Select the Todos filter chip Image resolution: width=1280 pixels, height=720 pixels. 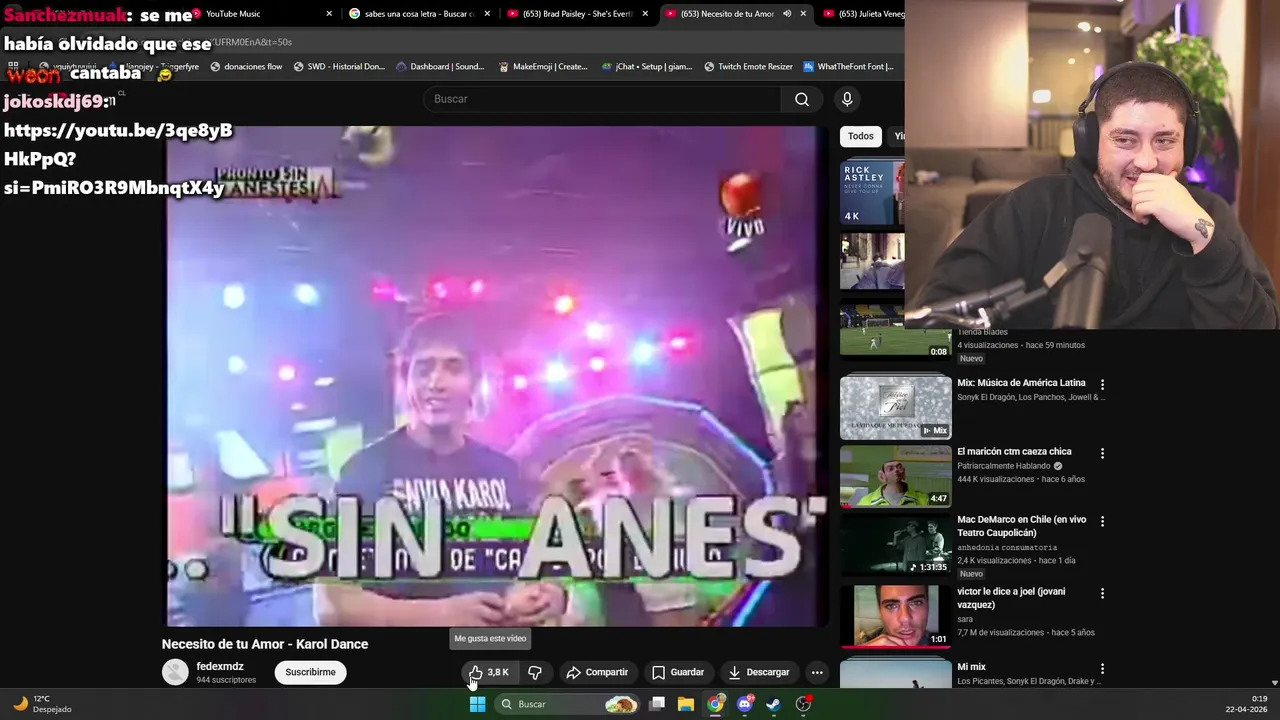click(860, 136)
